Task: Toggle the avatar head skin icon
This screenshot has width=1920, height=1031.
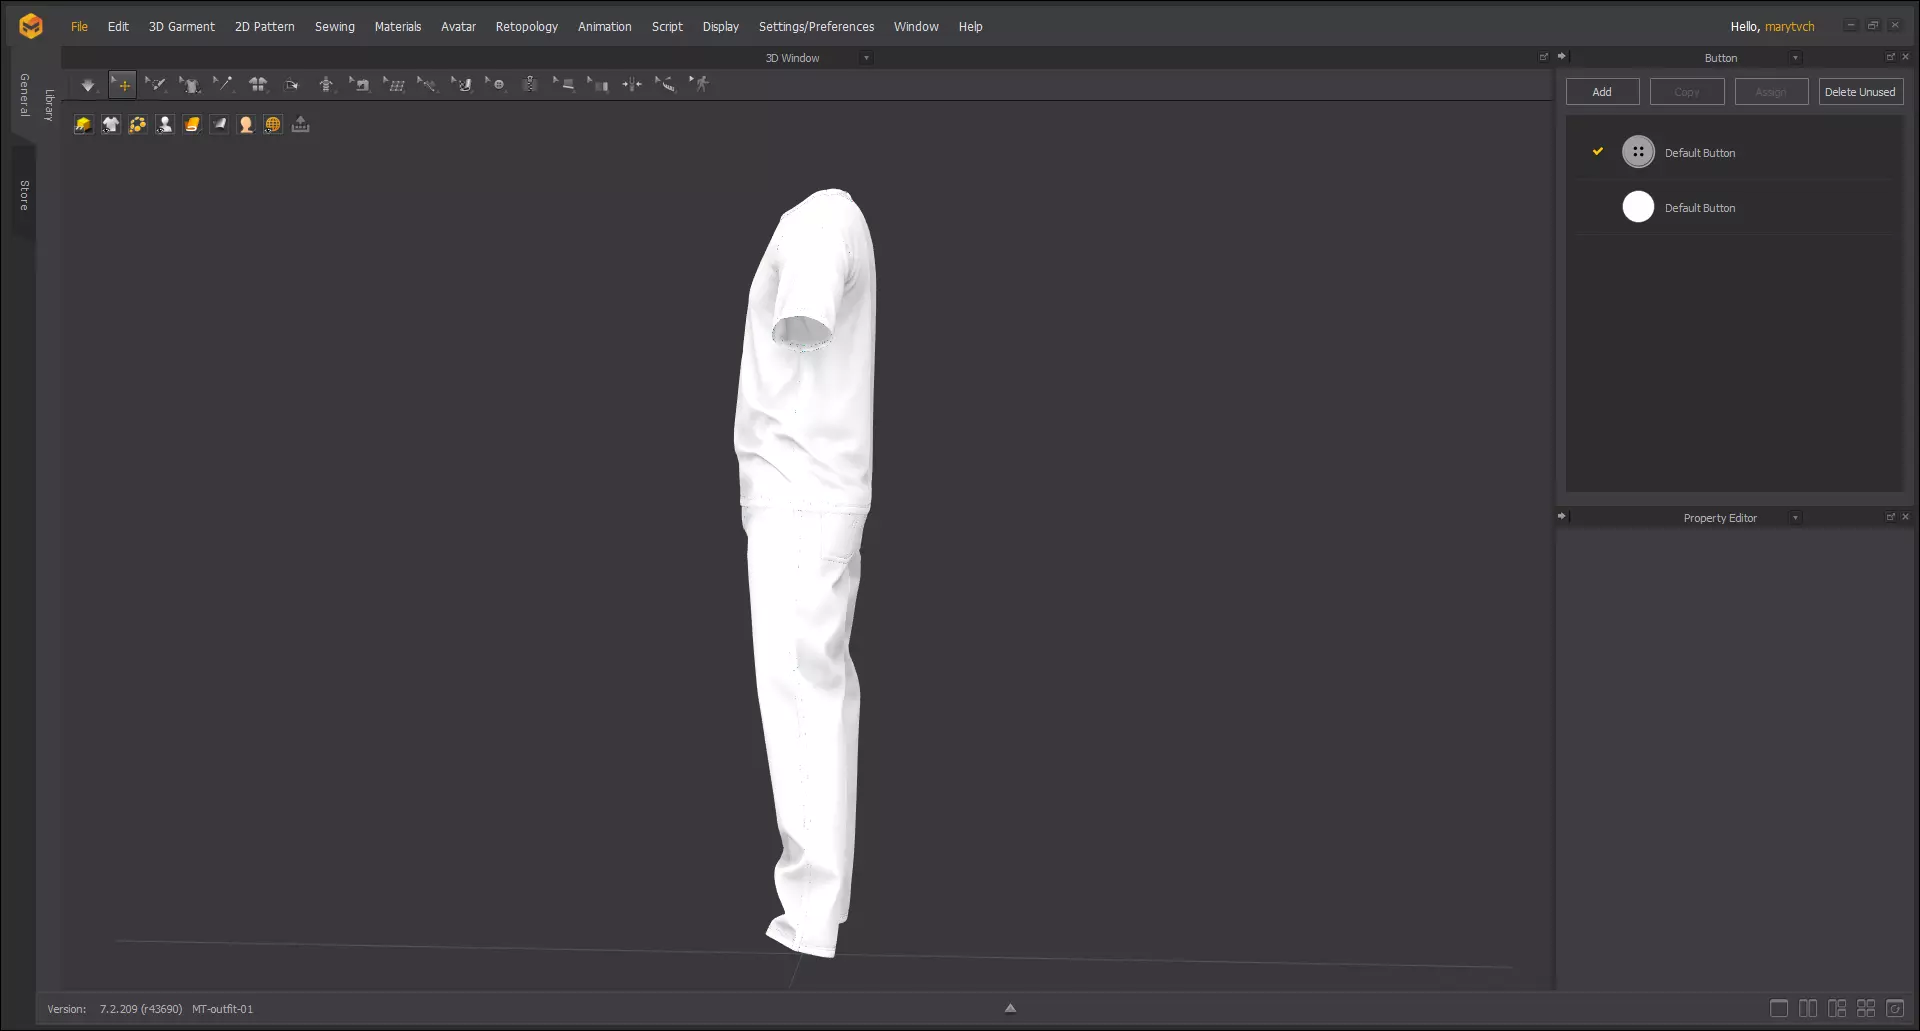Action: point(246,124)
